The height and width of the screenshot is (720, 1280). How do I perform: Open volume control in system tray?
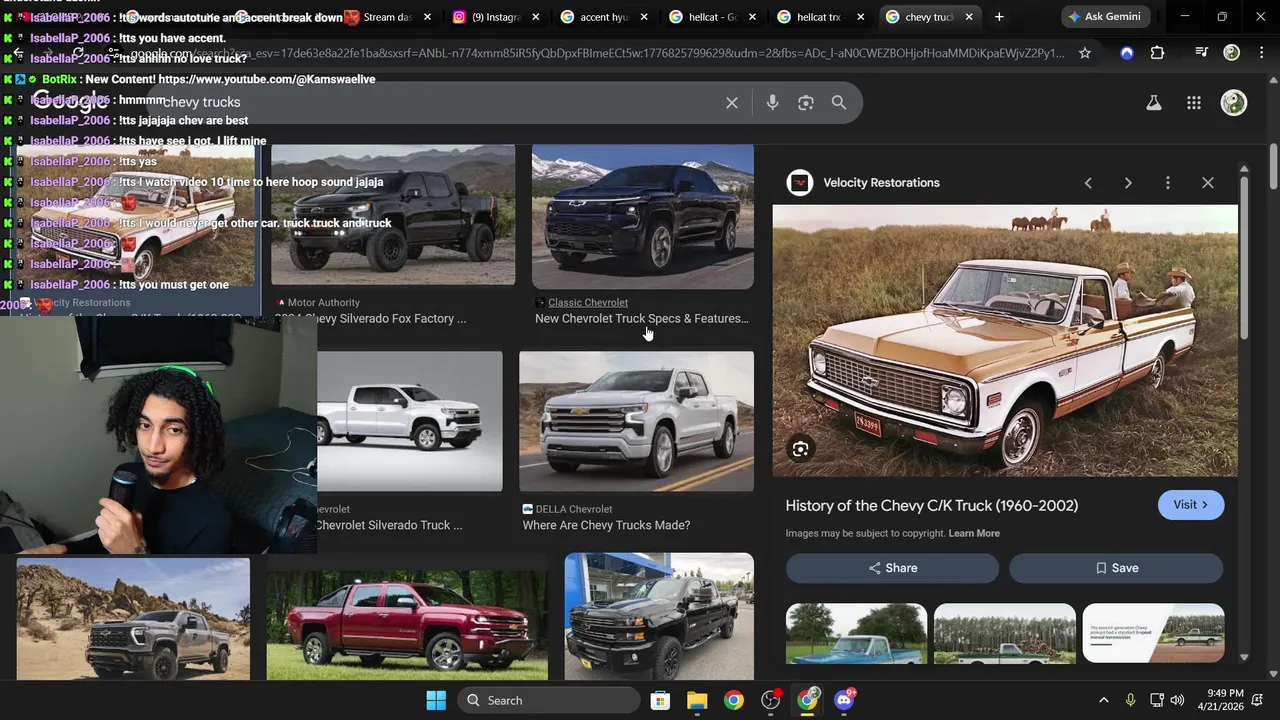click(x=1177, y=700)
